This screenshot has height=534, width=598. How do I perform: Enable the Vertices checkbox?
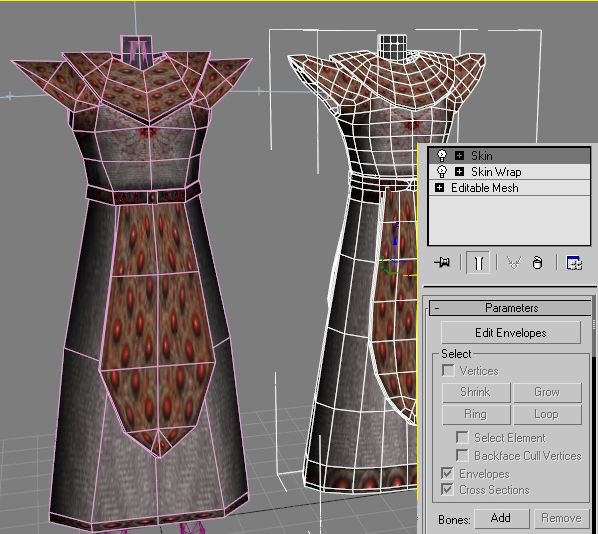point(448,370)
